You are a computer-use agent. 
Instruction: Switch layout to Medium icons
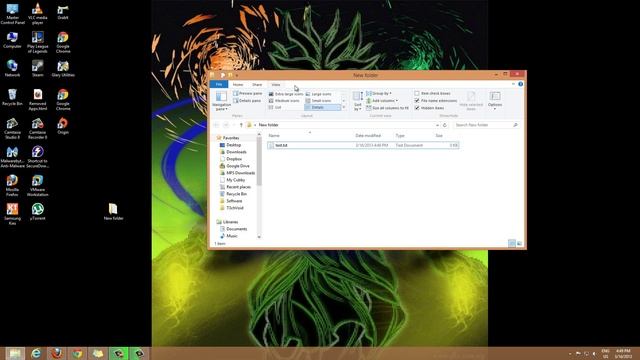284,100
